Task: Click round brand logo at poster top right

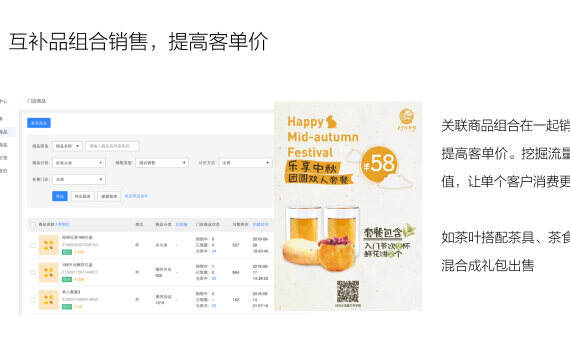Action: [x=407, y=117]
